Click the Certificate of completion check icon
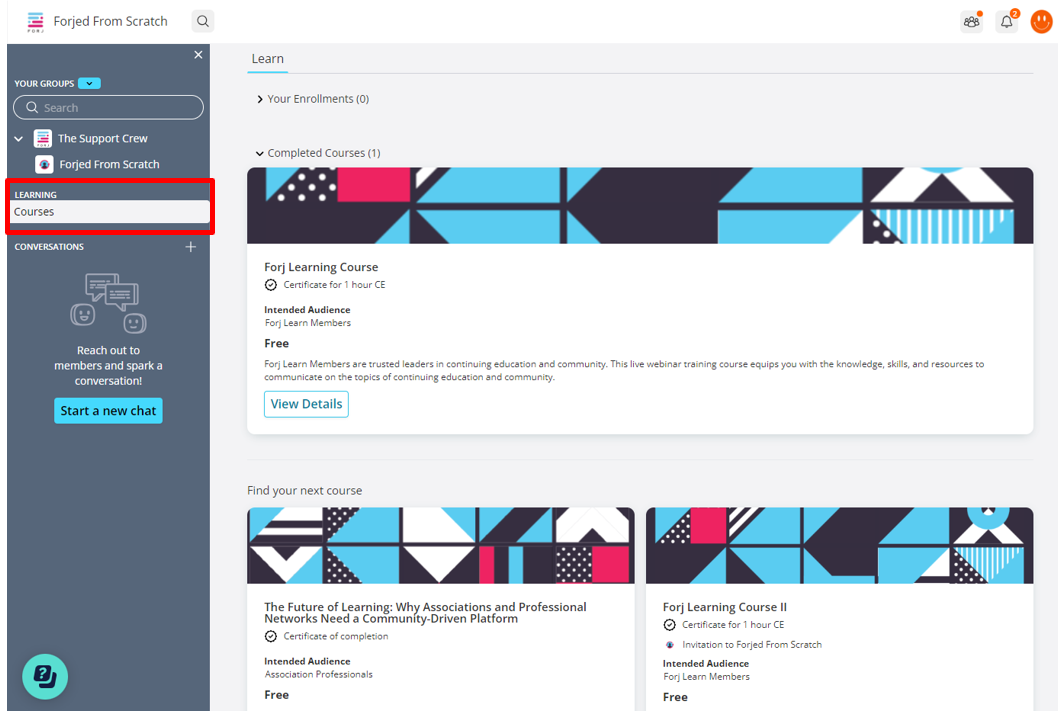This screenshot has width=1058, height=715. coord(271,636)
